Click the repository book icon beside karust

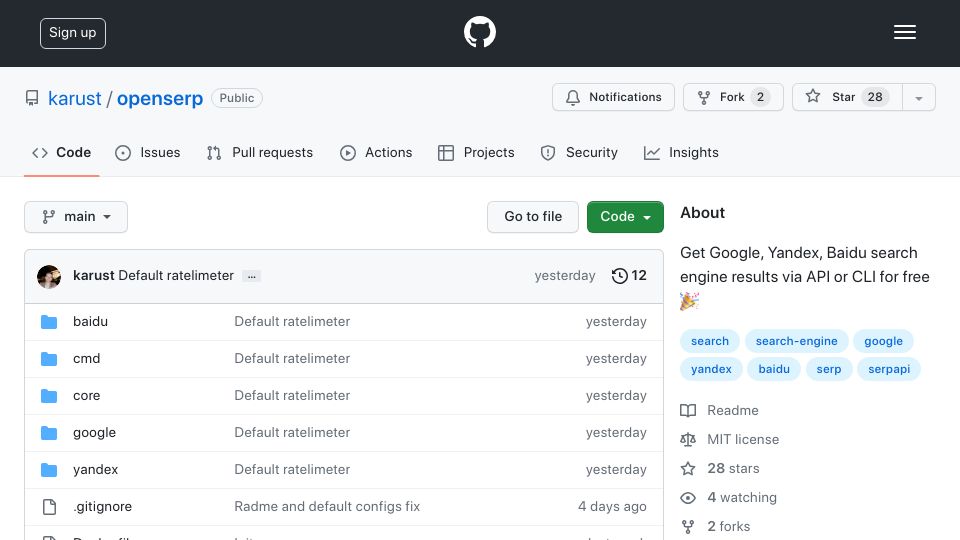pyautogui.click(x=32, y=98)
